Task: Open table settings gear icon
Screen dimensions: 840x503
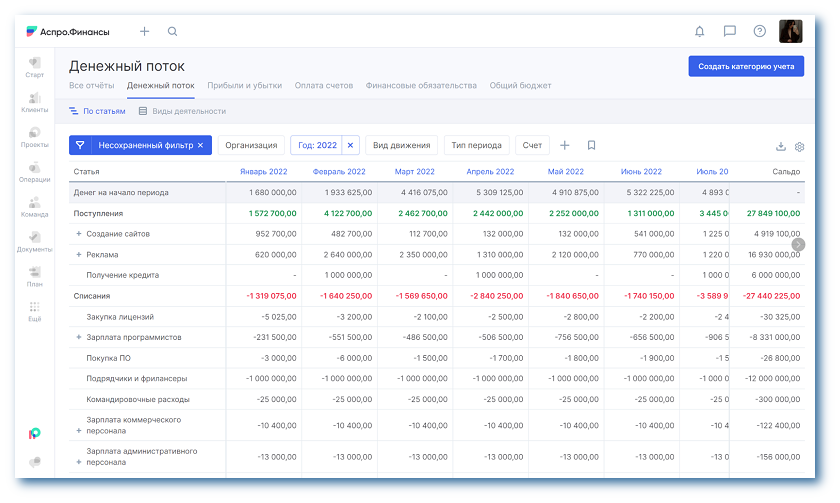Action: [x=799, y=146]
